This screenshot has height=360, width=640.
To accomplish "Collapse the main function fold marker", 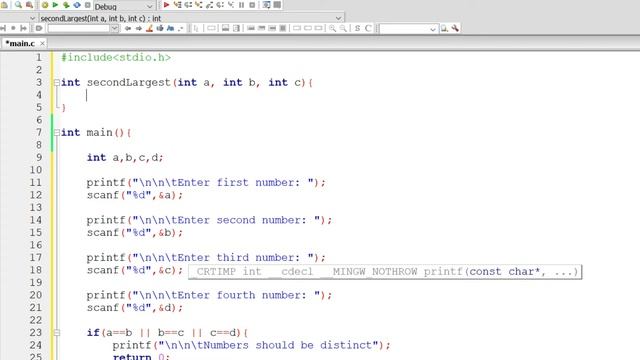I will (57, 133).
